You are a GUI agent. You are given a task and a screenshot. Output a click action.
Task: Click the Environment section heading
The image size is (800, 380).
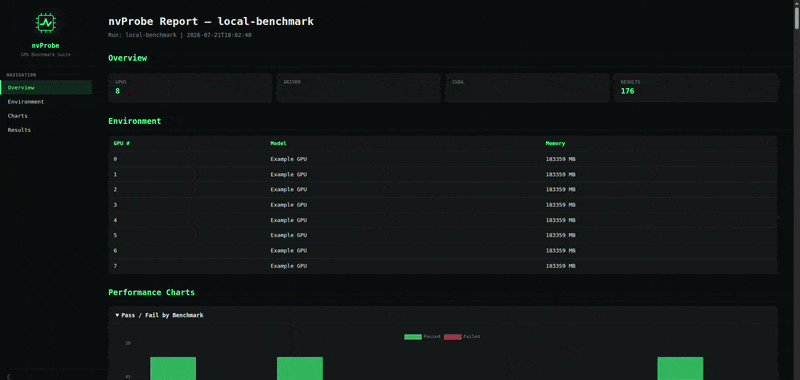tap(135, 121)
